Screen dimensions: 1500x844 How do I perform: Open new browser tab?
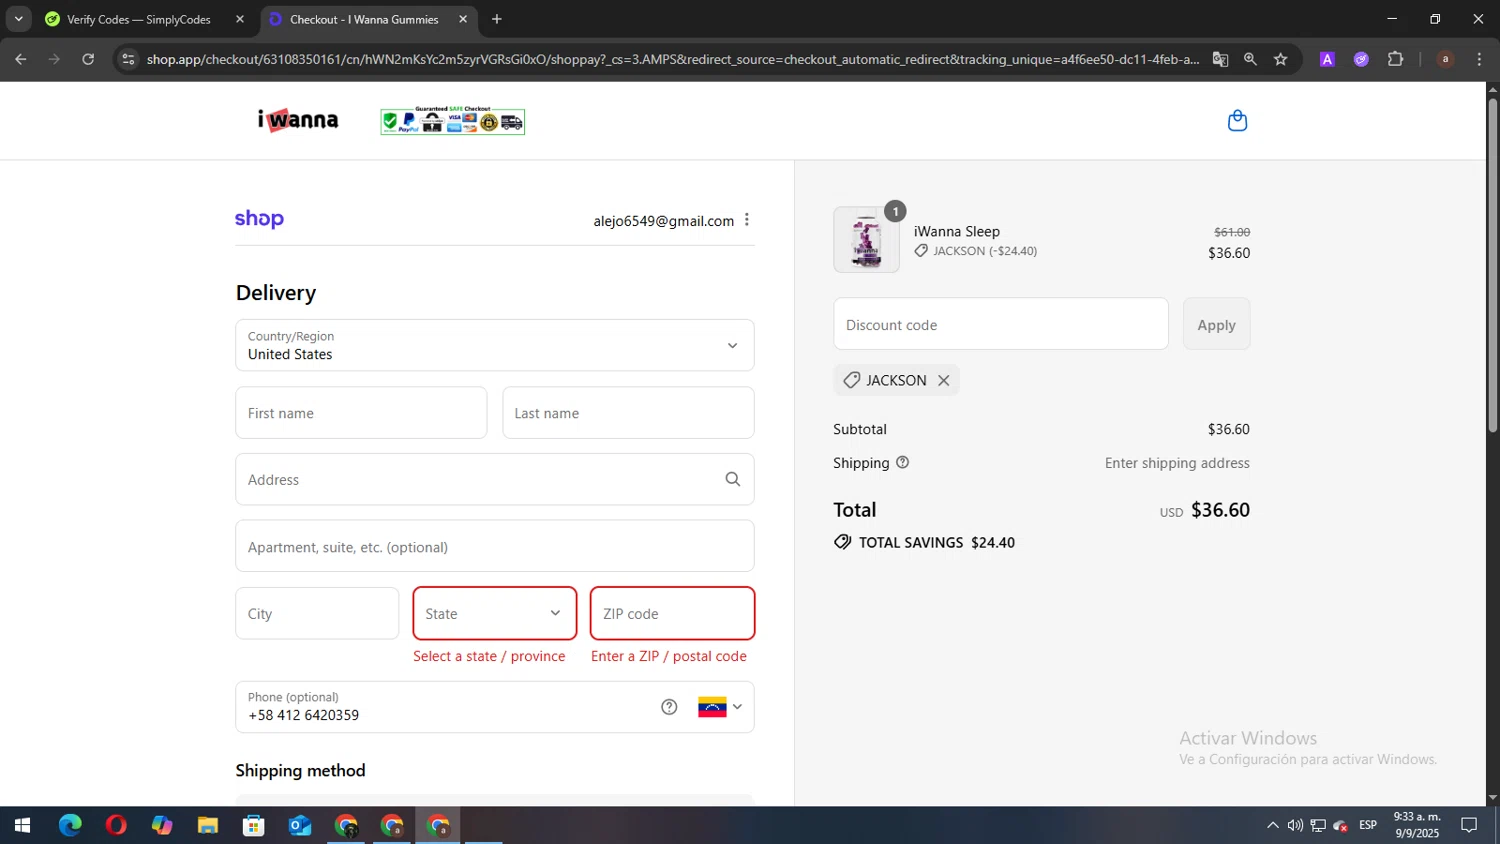tap(497, 19)
